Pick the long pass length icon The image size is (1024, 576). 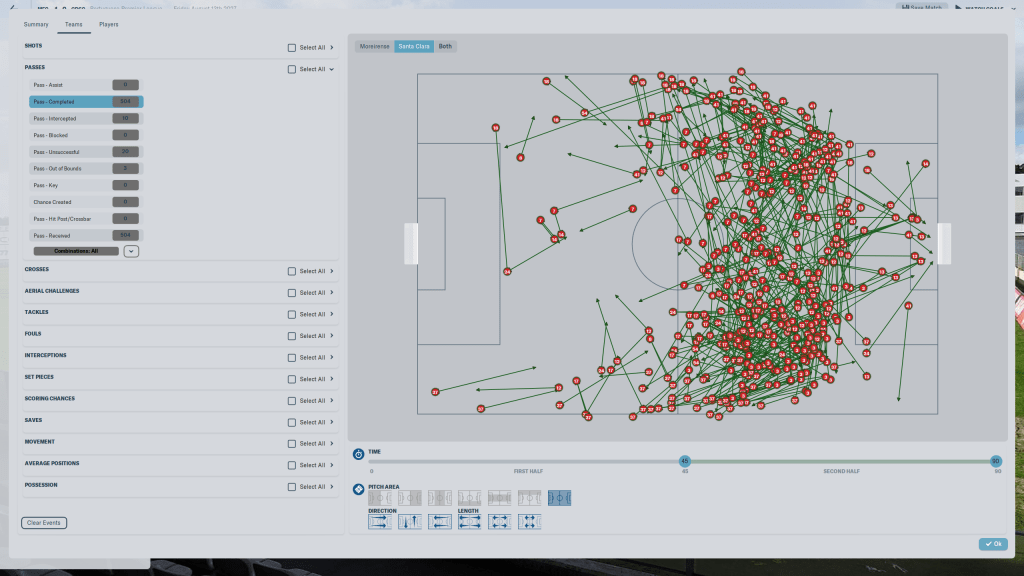click(x=470, y=521)
